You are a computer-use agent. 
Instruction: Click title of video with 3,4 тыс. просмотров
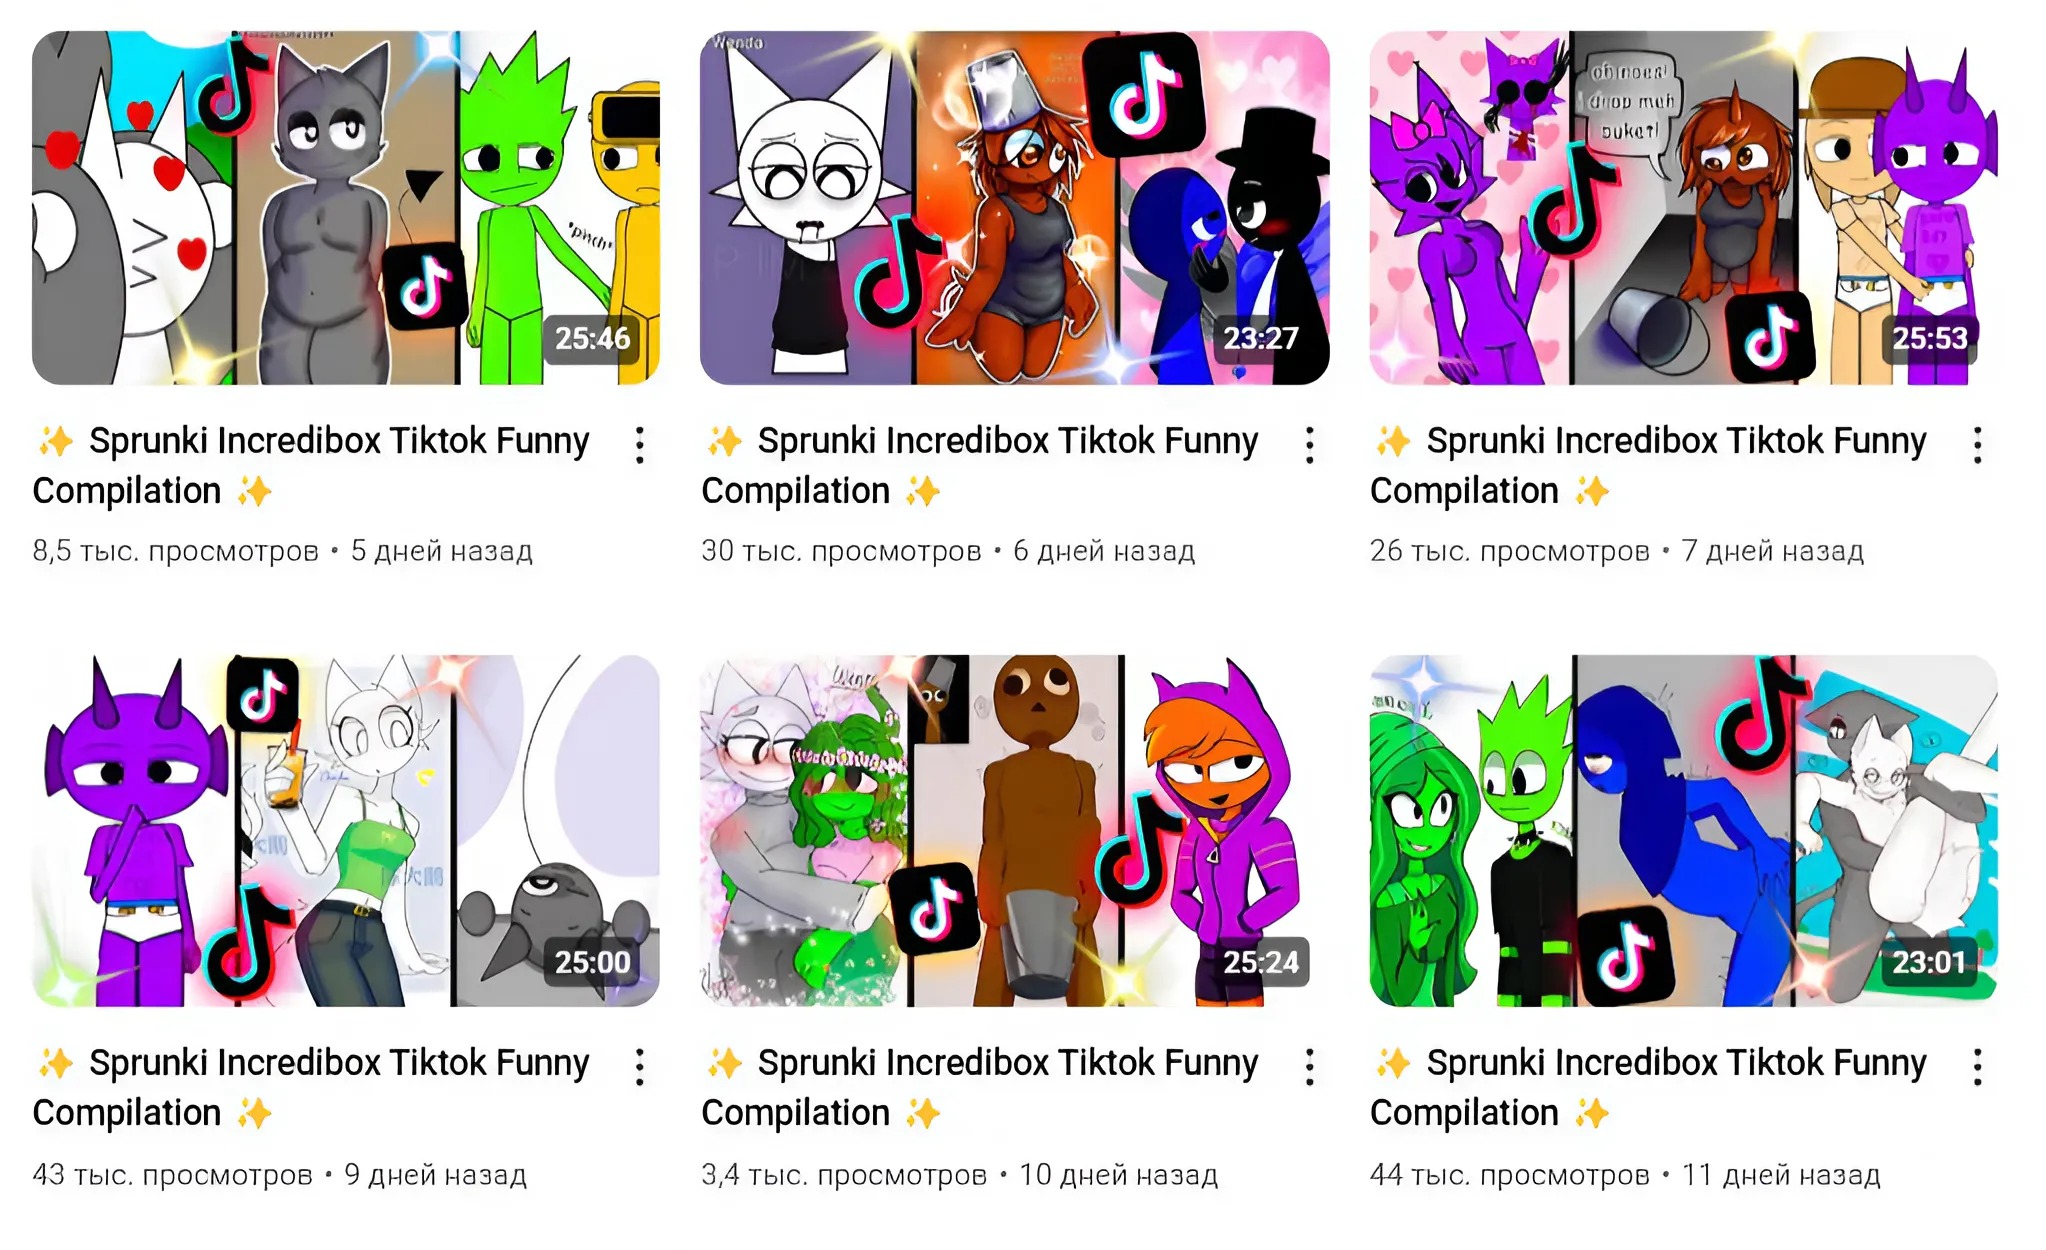[x=980, y=1088]
